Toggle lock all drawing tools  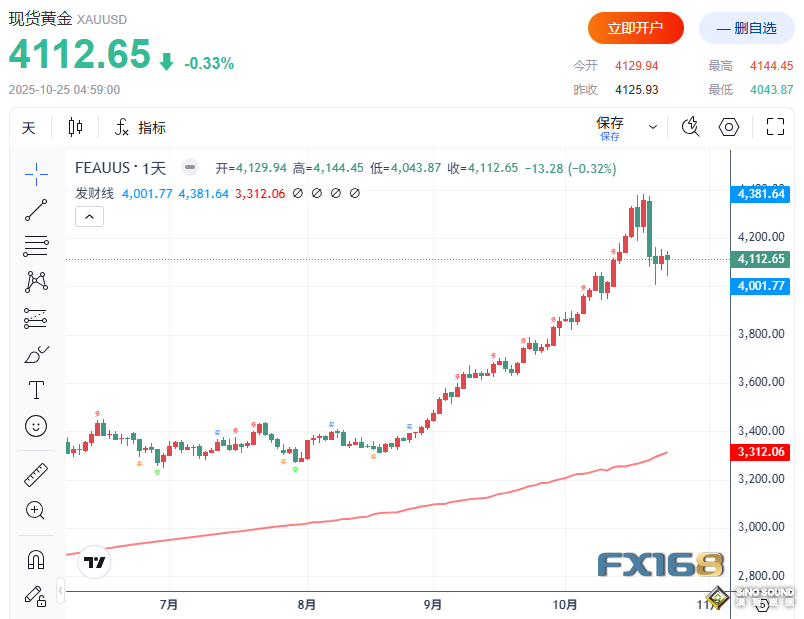click(x=36, y=596)
